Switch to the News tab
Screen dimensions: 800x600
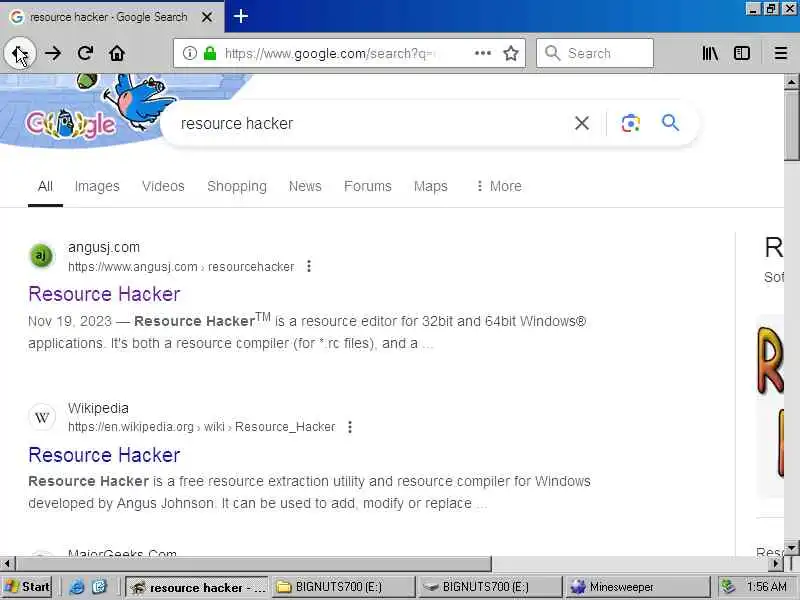coord(305,186)
